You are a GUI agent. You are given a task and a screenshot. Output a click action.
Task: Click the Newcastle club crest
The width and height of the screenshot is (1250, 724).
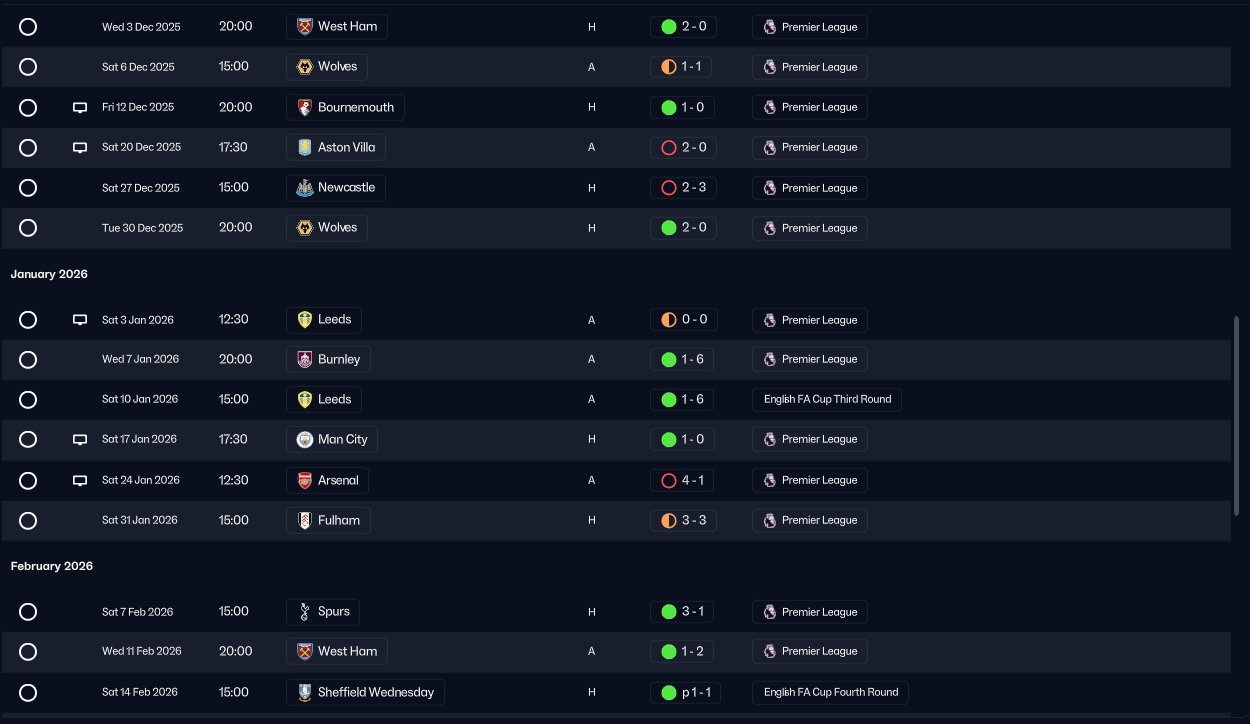pos(305,188)
